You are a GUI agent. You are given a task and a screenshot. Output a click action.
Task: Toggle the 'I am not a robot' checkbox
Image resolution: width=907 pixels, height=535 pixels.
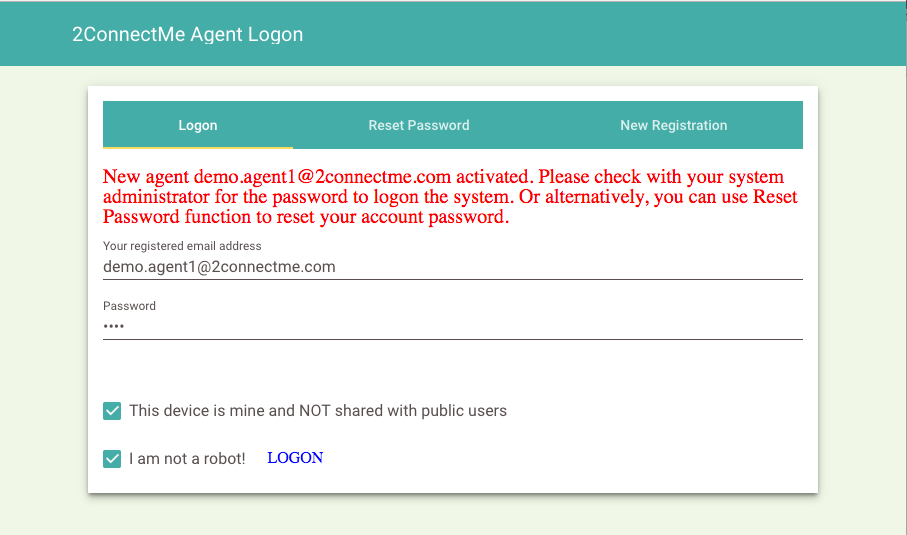[112, 459]
